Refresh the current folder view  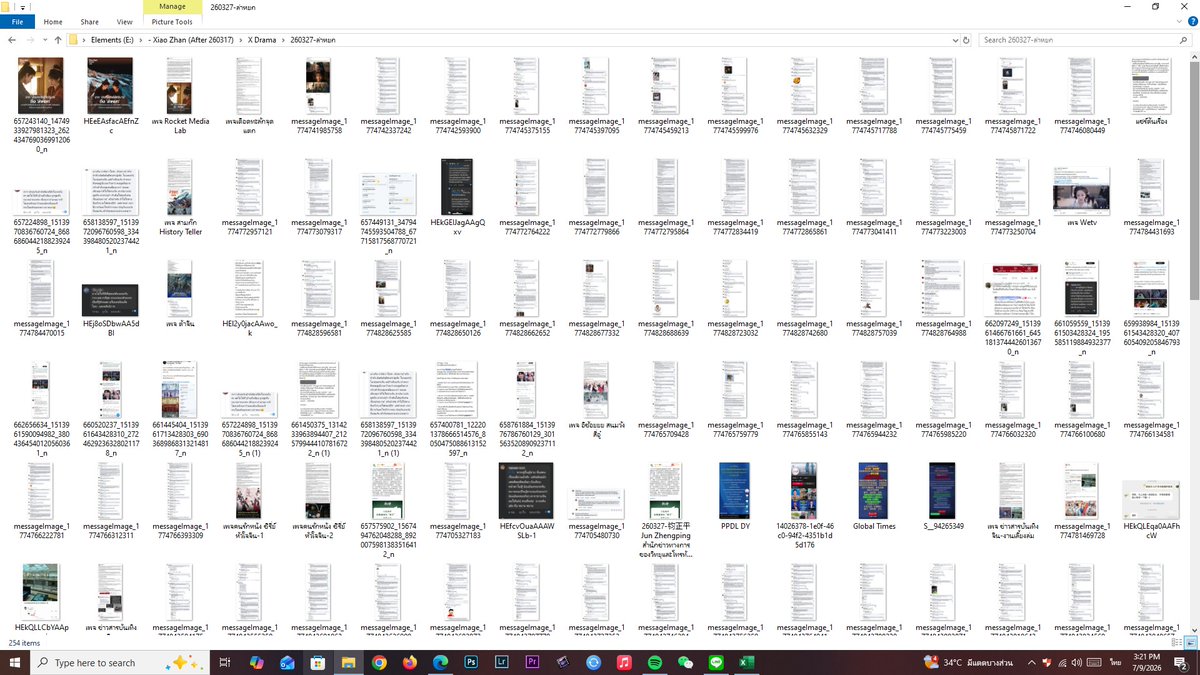(967, 40)
